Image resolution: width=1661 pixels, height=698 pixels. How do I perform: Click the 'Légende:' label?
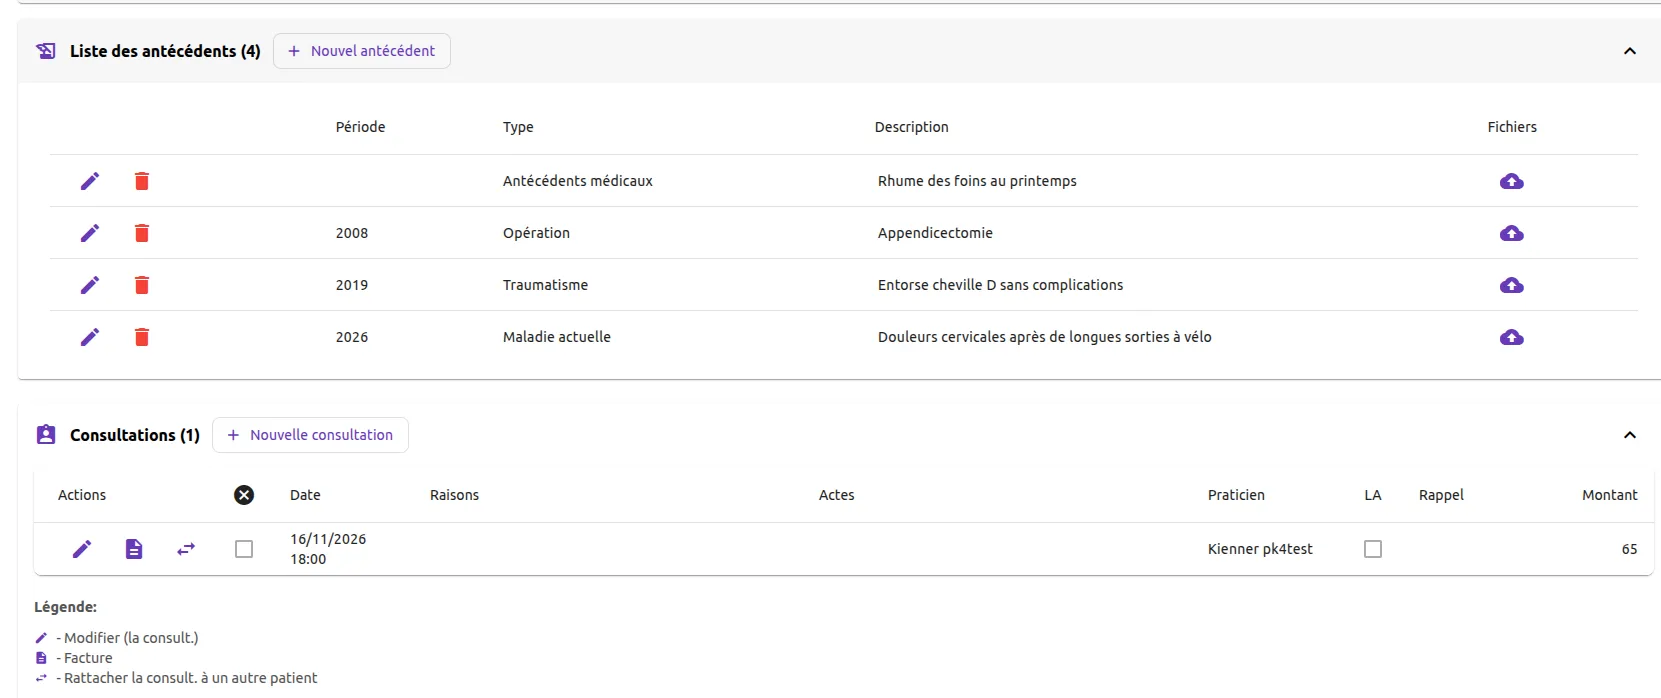coord(65,607)
